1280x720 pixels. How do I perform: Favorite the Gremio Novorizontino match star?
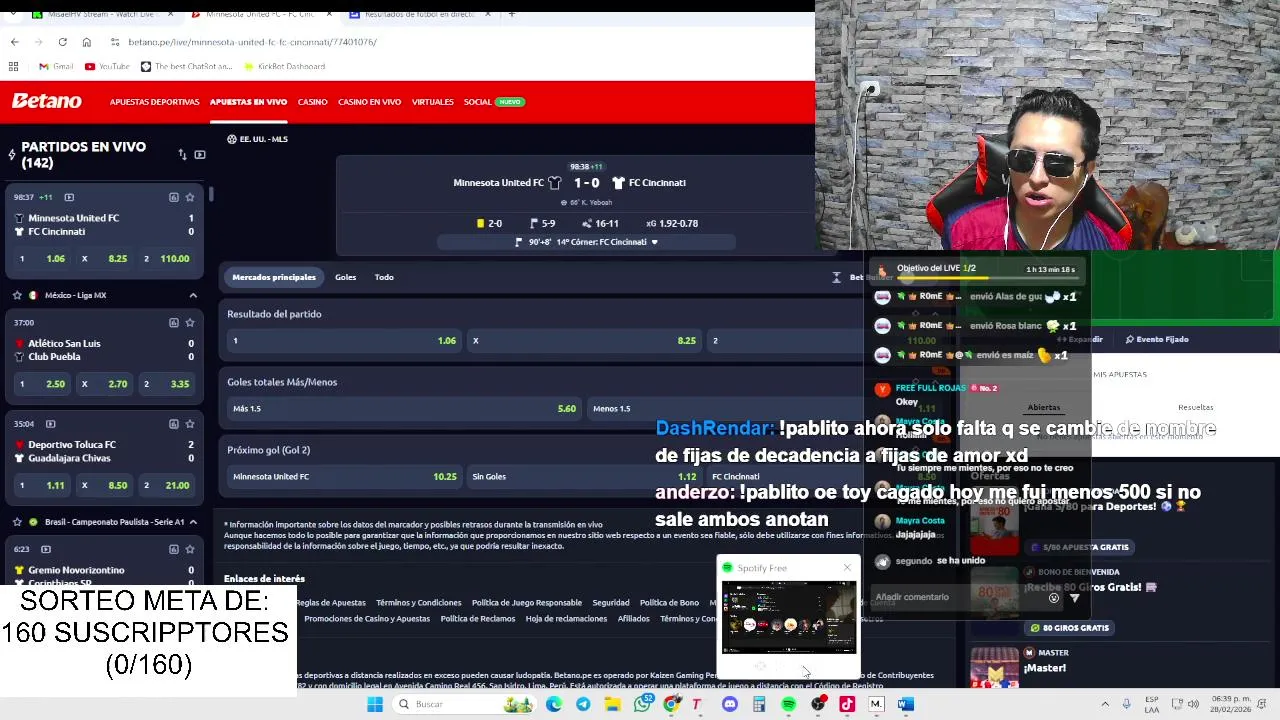190,549
